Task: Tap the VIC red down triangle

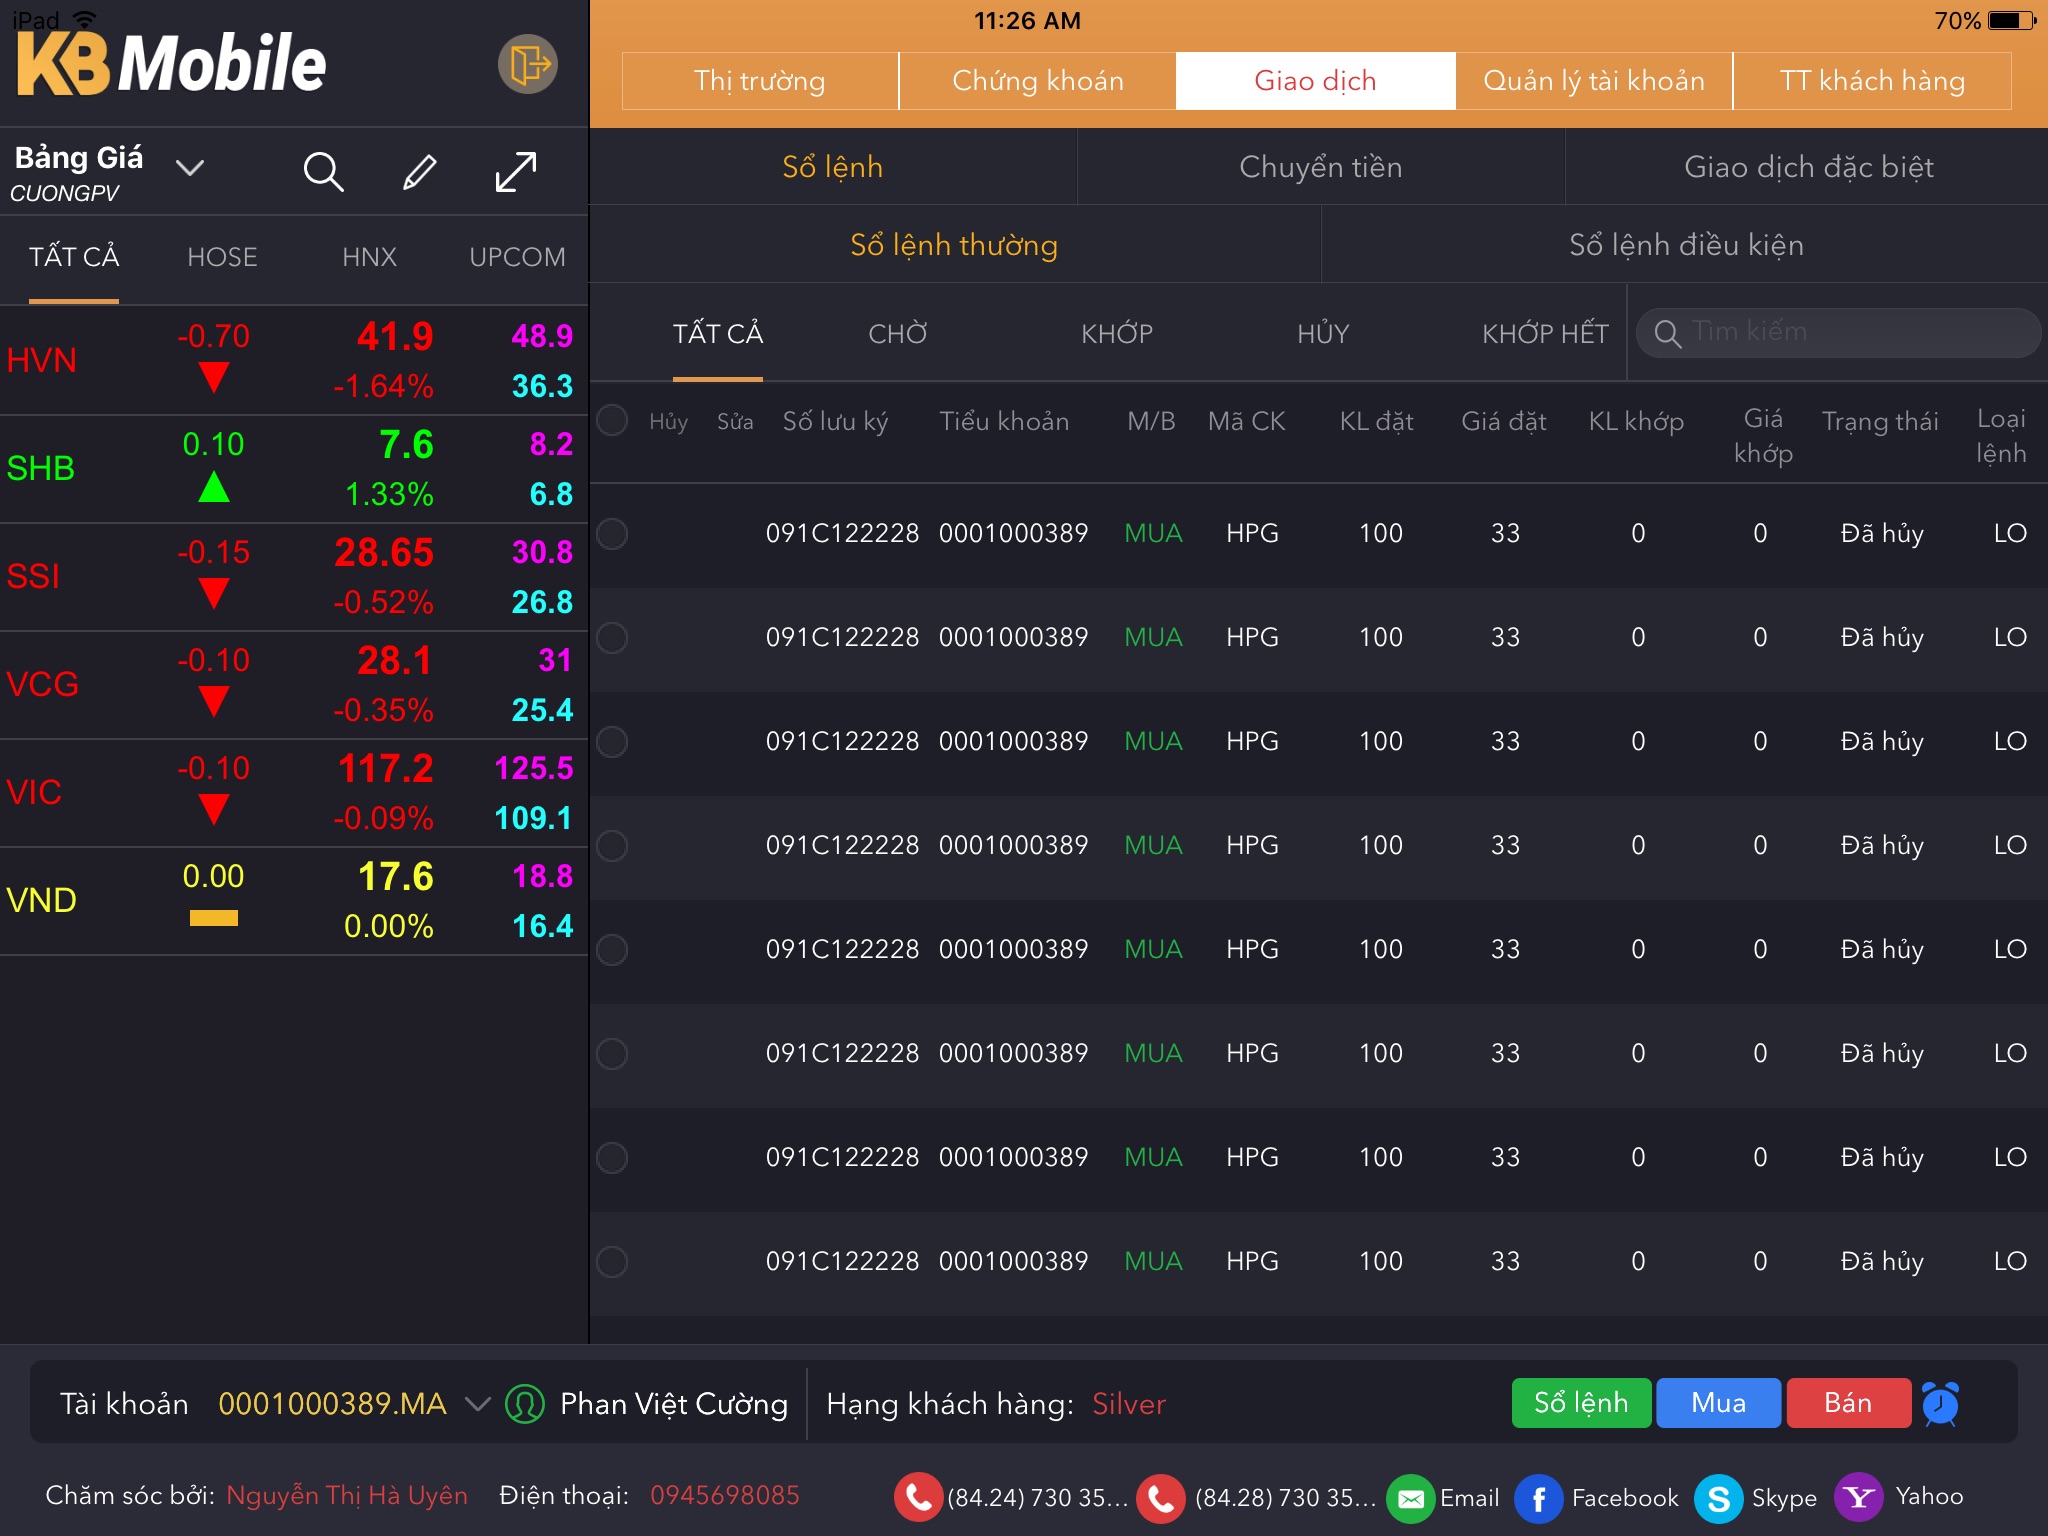Action: point(214,809)
